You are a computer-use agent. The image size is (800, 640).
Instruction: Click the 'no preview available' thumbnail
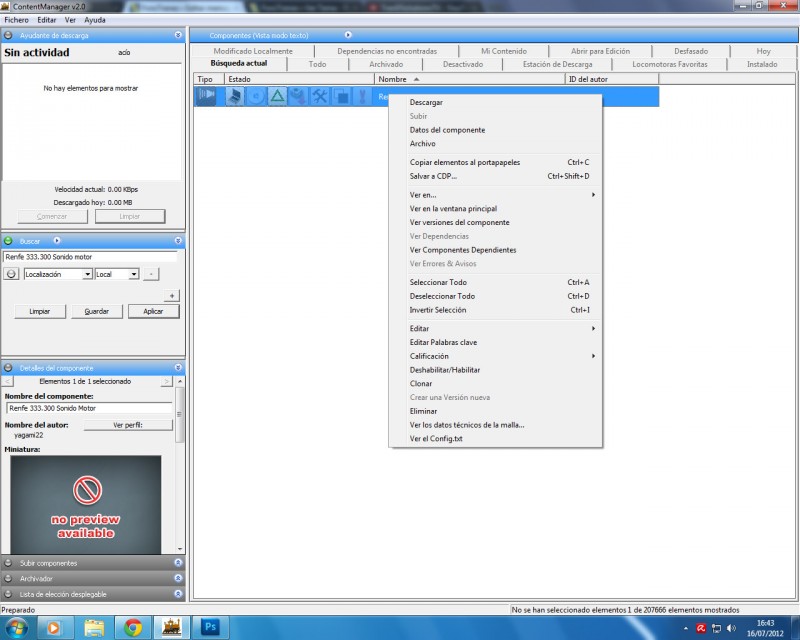[x=86, y=505]
